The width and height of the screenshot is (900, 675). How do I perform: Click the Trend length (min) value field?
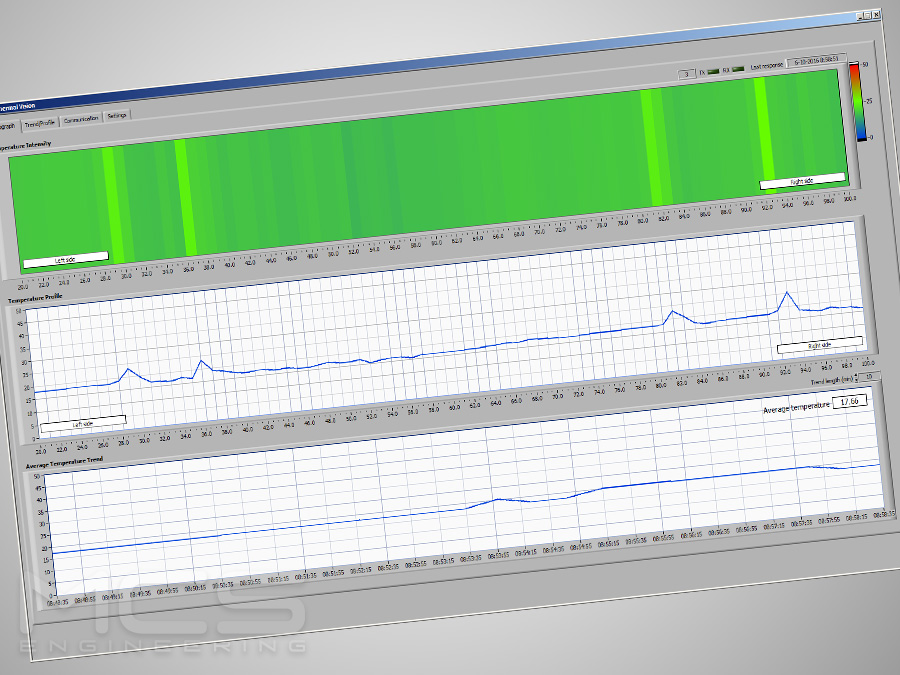pos(870,376)
